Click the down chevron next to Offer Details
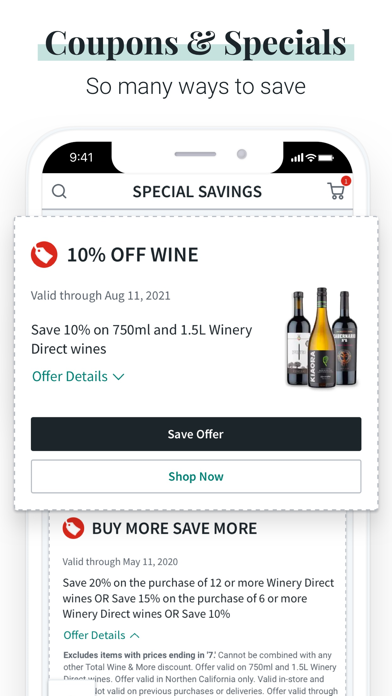Screen dimensions: 392x696 119,377
